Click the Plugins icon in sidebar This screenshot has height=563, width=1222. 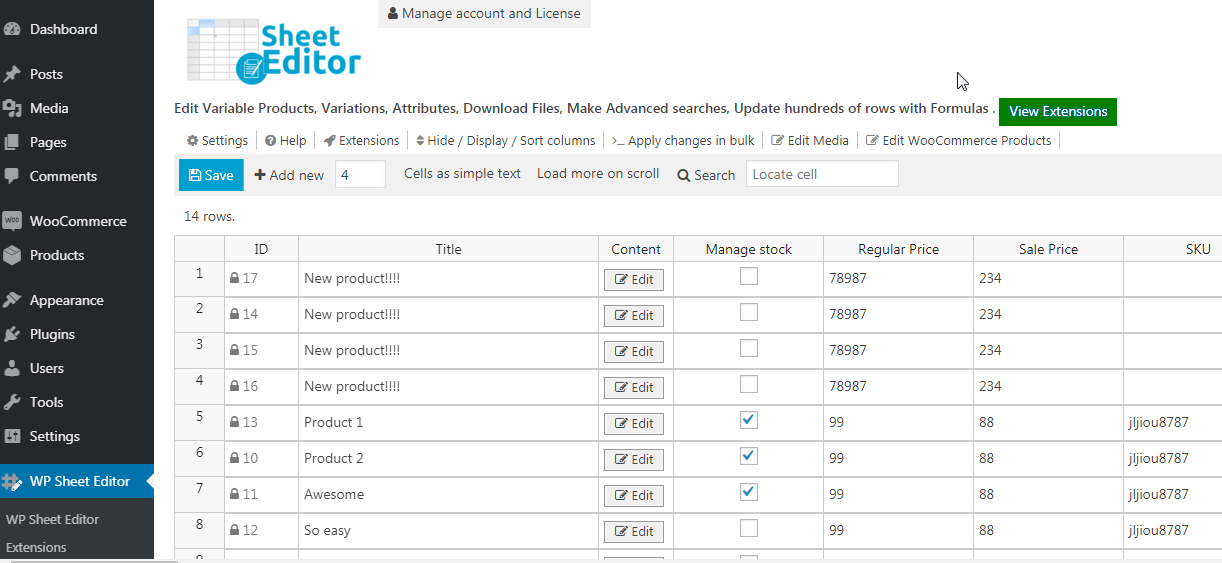tap(13, 334)
